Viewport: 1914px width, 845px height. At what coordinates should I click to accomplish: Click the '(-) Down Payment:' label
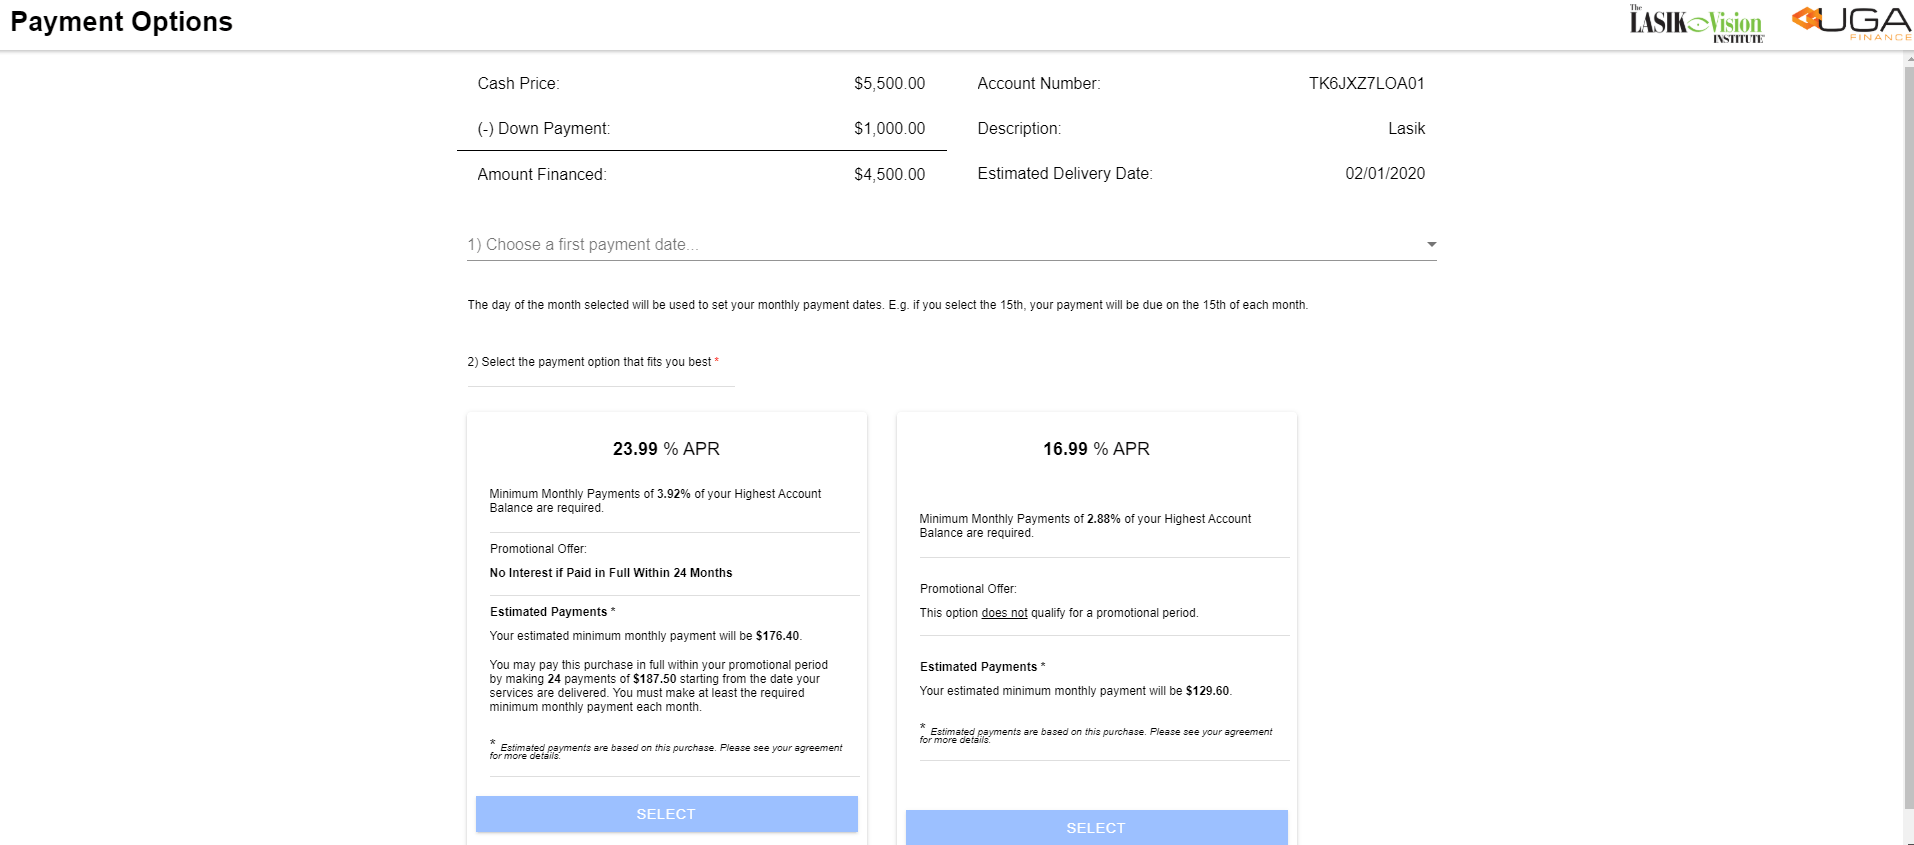543,129
